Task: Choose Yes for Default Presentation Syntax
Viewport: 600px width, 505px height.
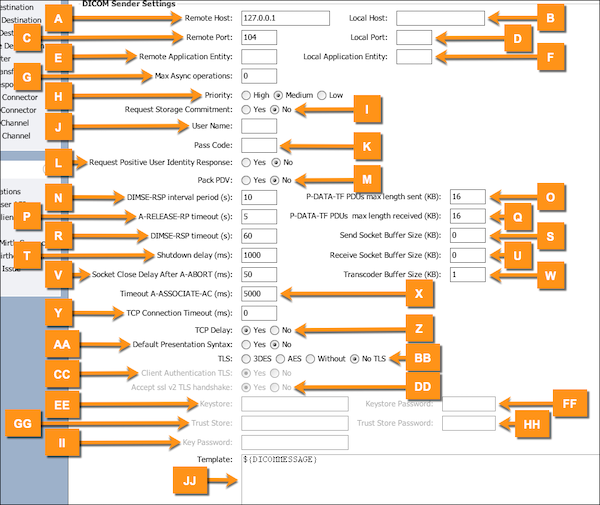Action: 247,344
